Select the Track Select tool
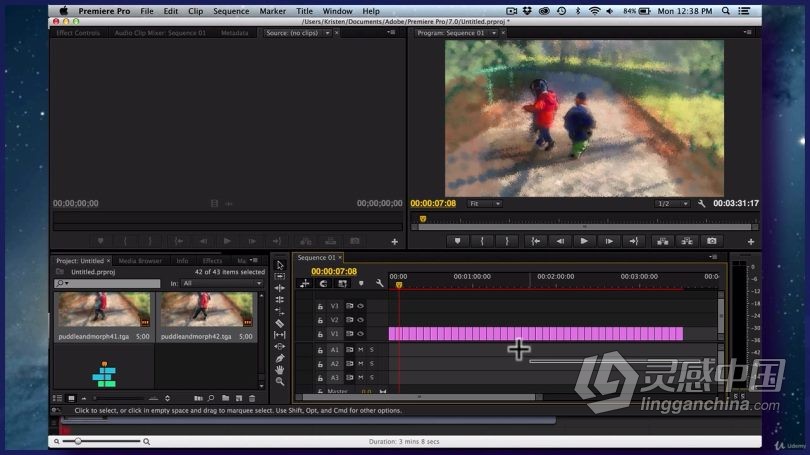Image resolution: width=810 pixels, height=455 pixels. tap(279, 276)
